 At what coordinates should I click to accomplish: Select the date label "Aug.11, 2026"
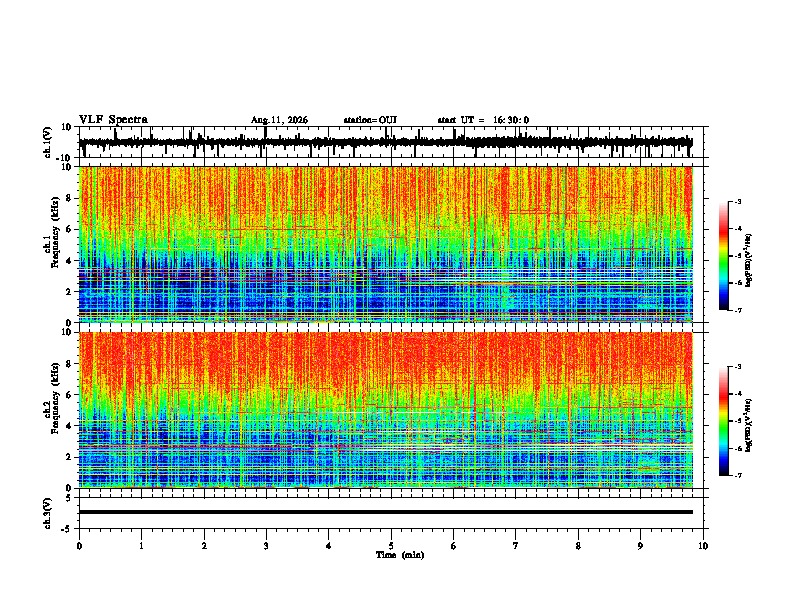click(x=279, y=120)
